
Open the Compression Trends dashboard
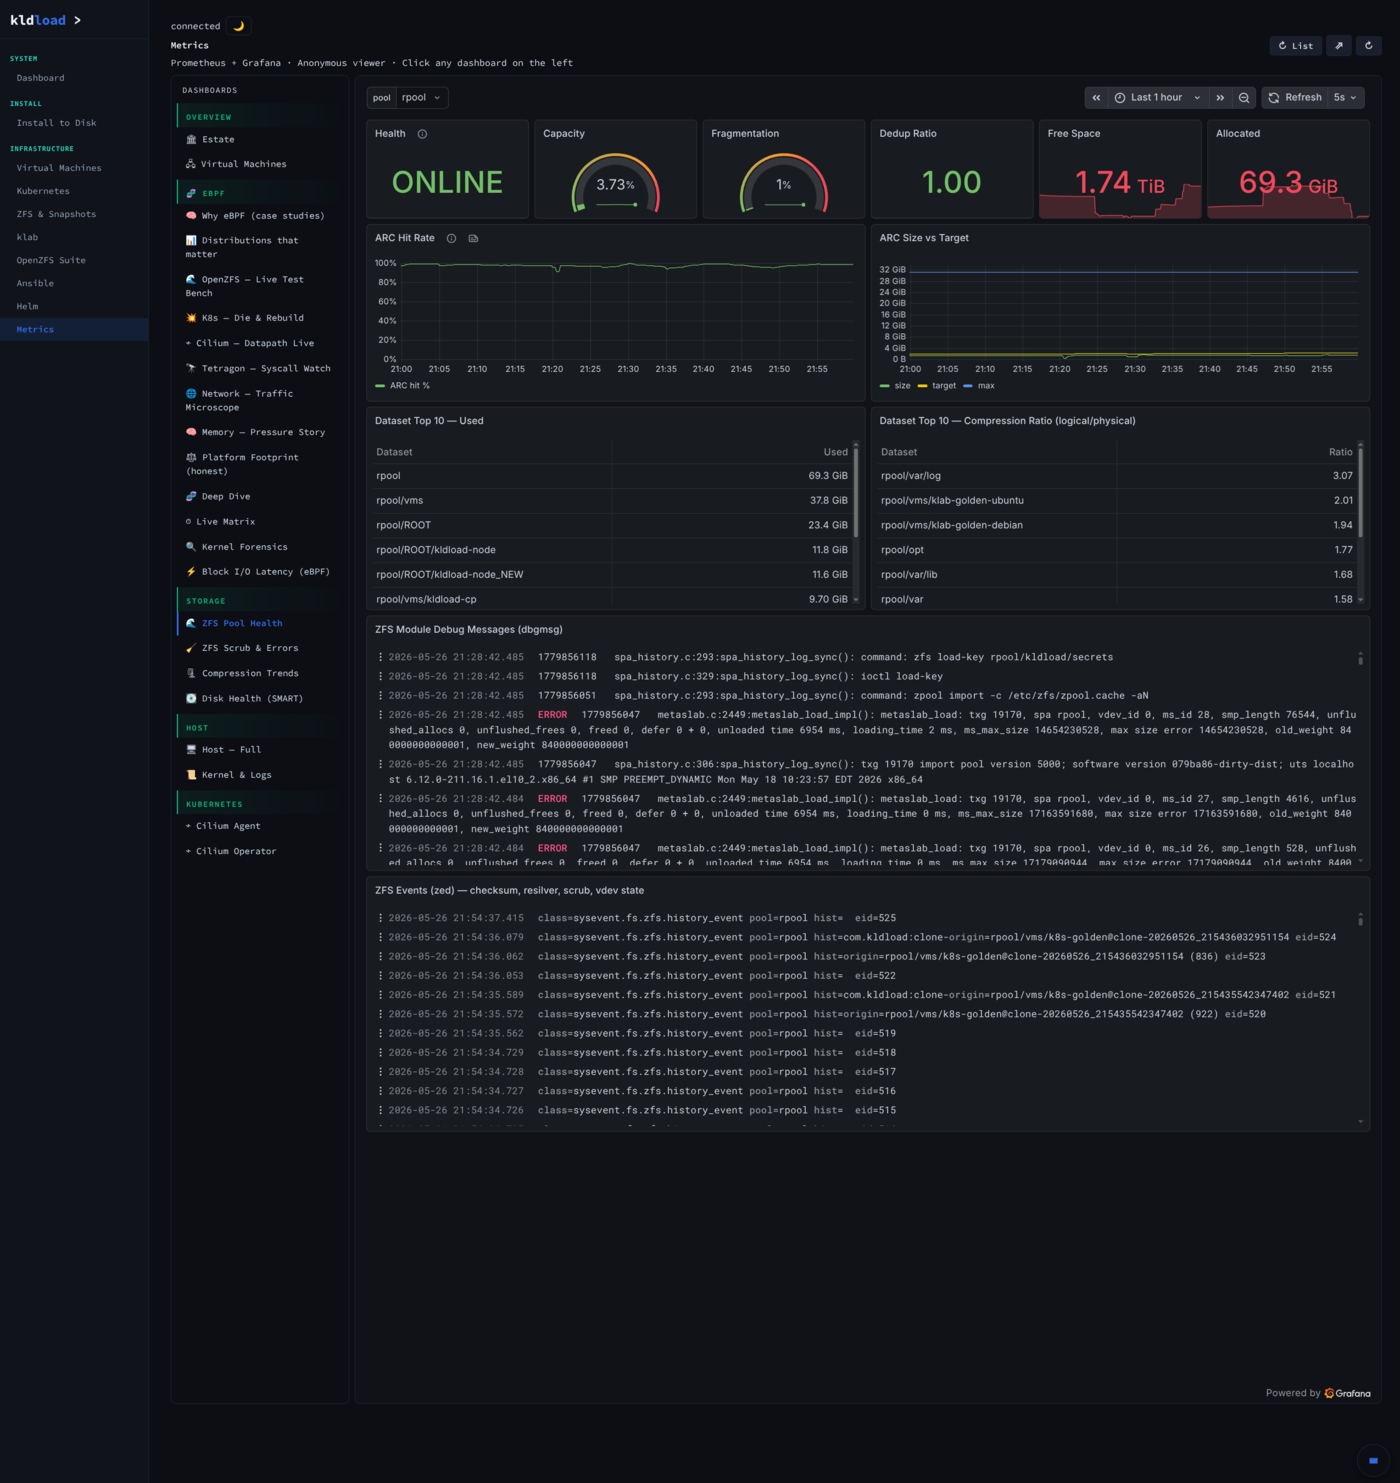click(259, 673)
